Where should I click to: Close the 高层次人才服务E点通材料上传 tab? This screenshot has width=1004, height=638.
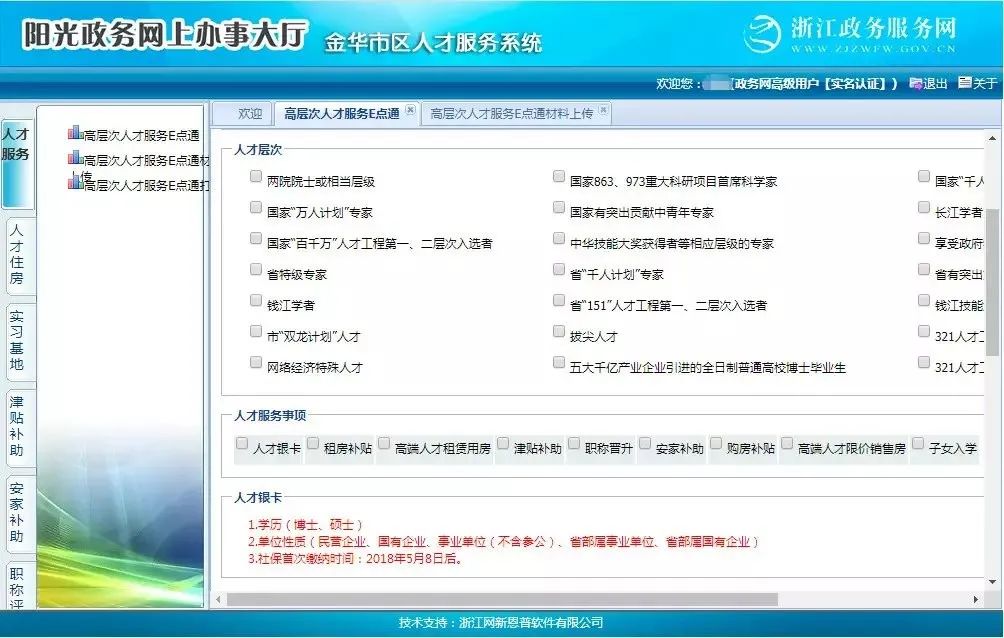tap(604, 111)
